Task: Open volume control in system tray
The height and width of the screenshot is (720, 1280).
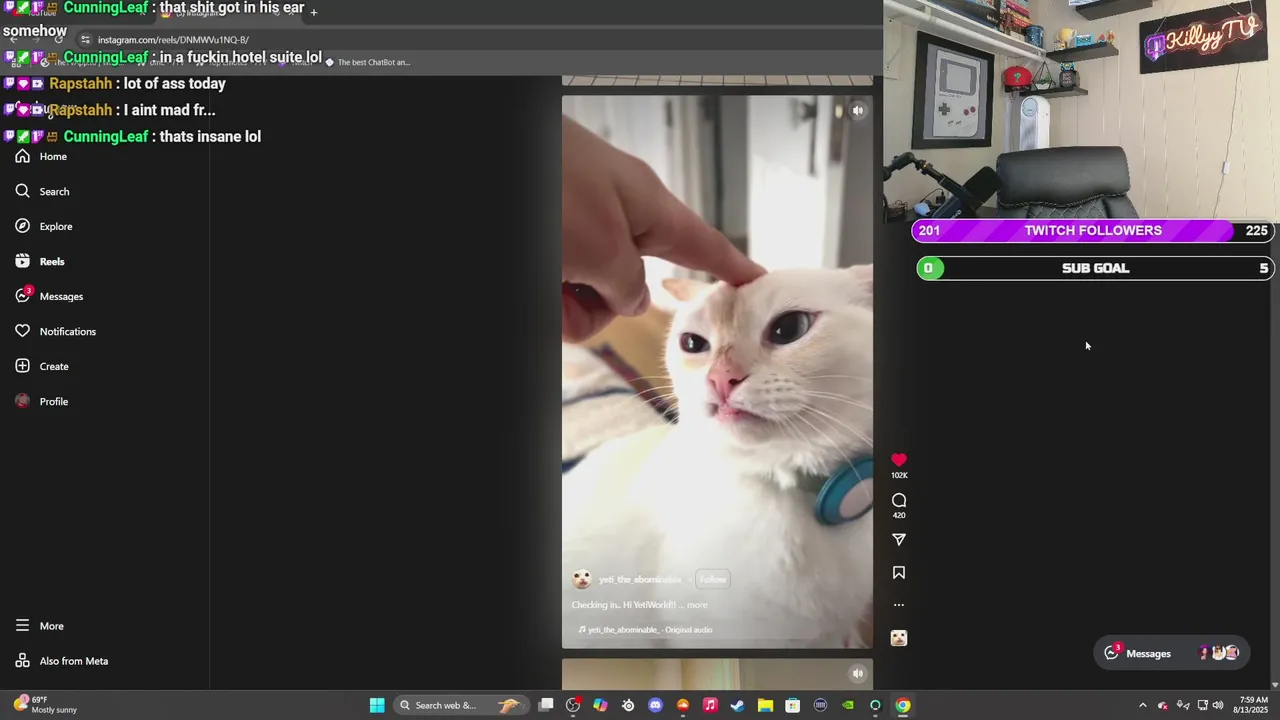Action: pos(1217,705)
